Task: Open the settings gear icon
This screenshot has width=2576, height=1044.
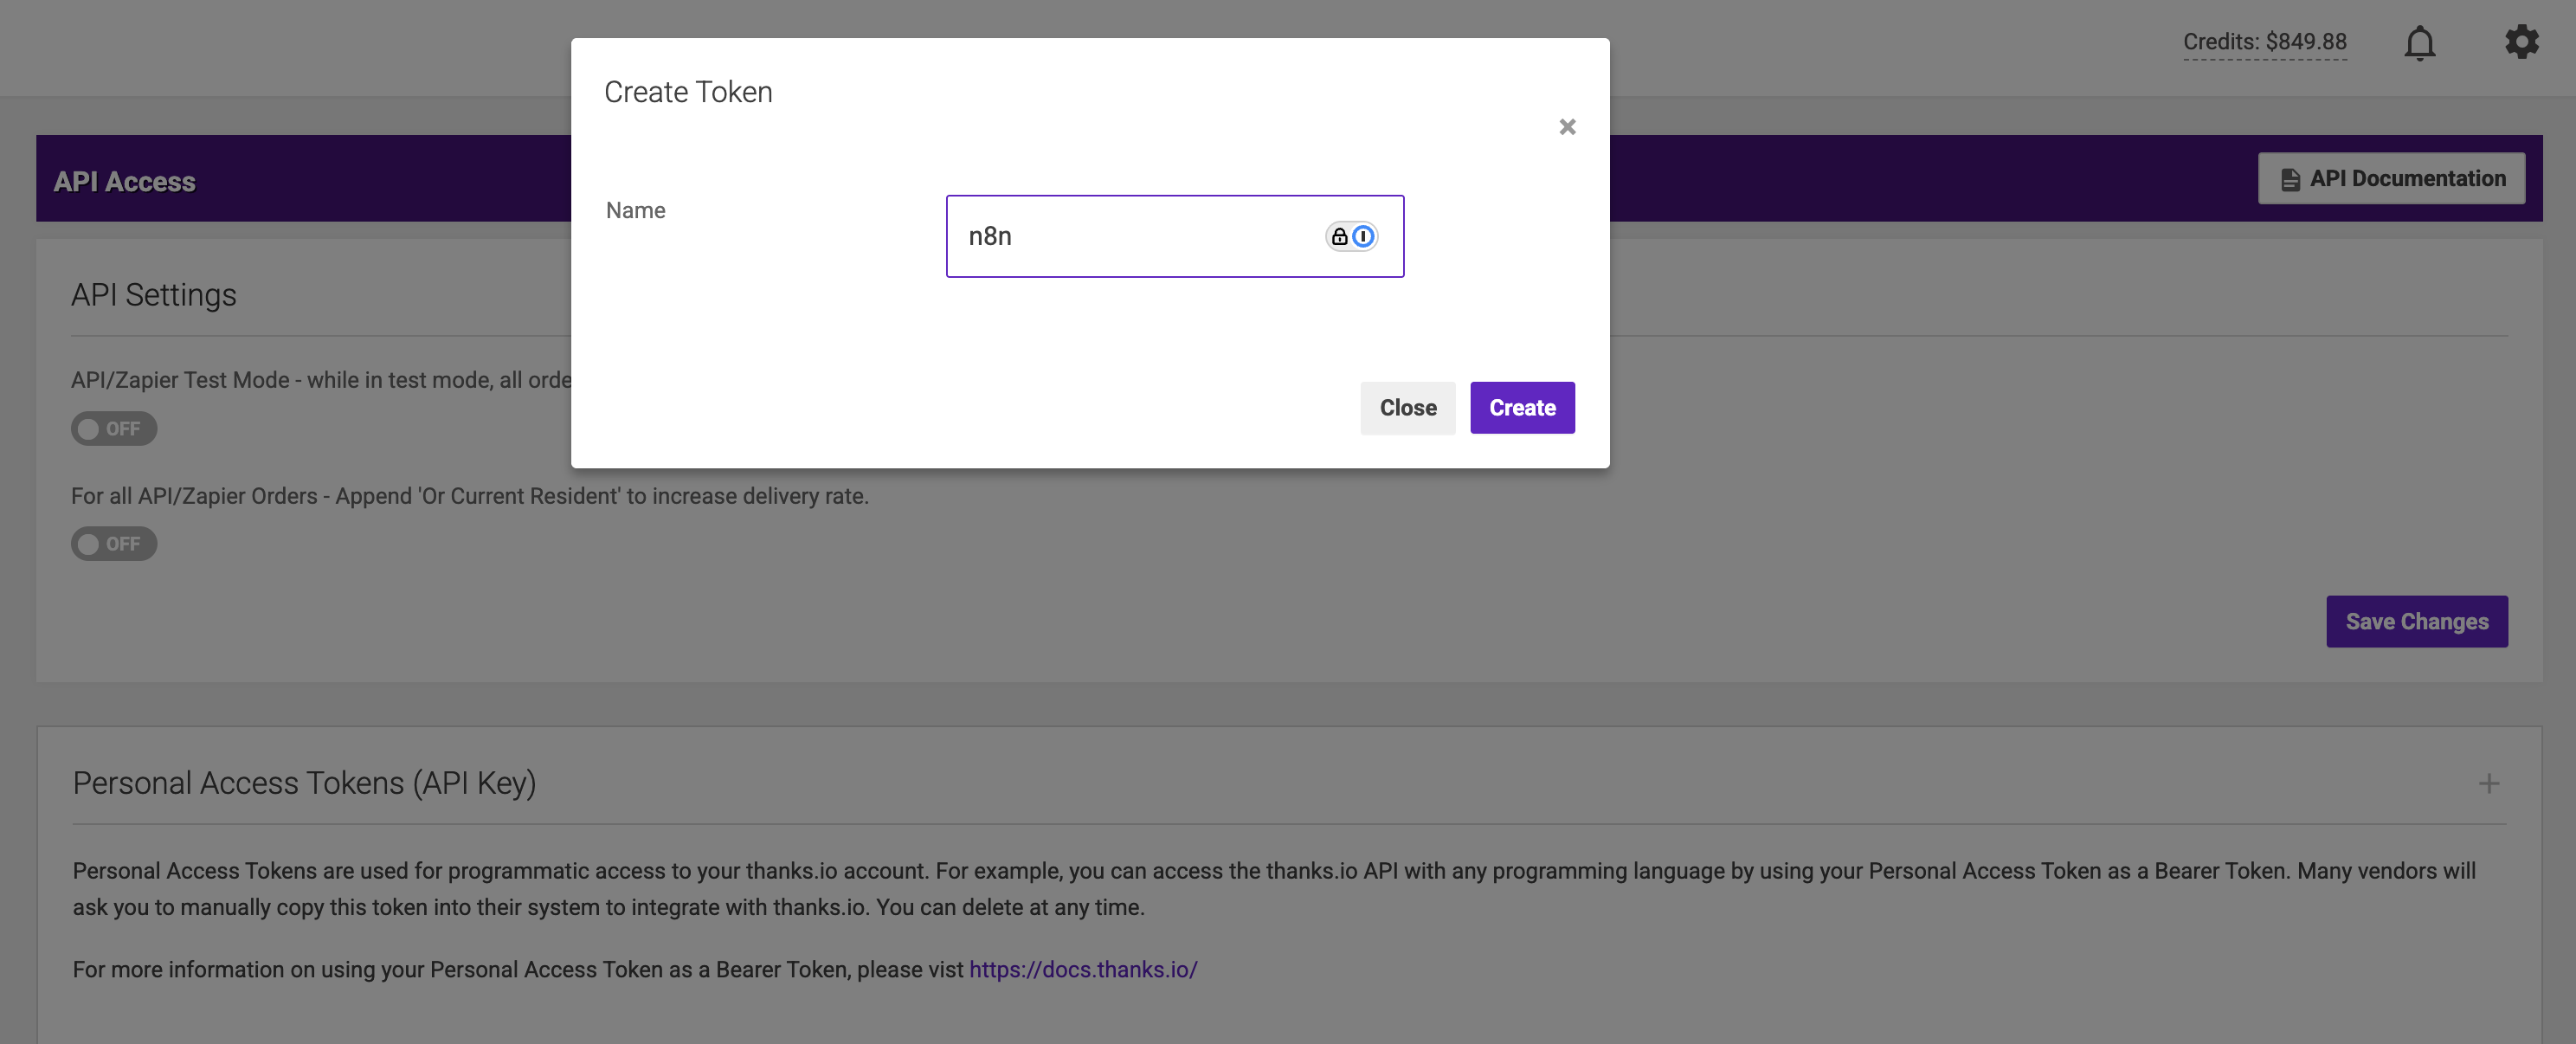Action: coord(2521,42)
